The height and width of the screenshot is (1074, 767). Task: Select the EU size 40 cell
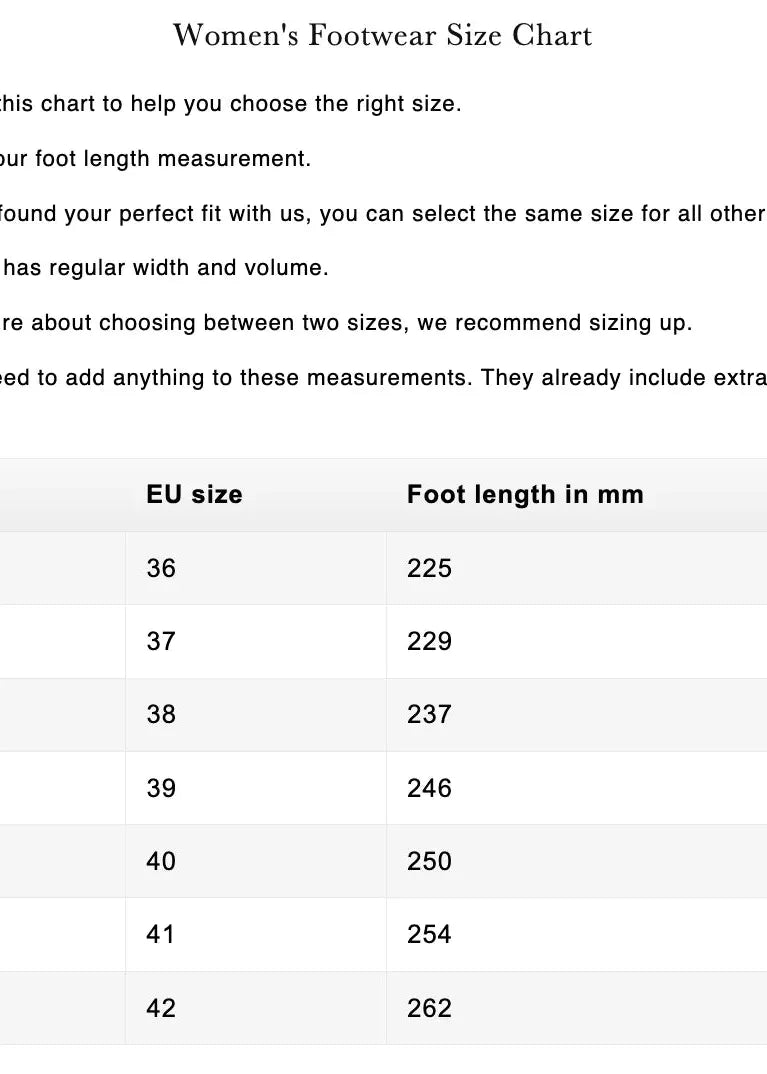point(161,861)
